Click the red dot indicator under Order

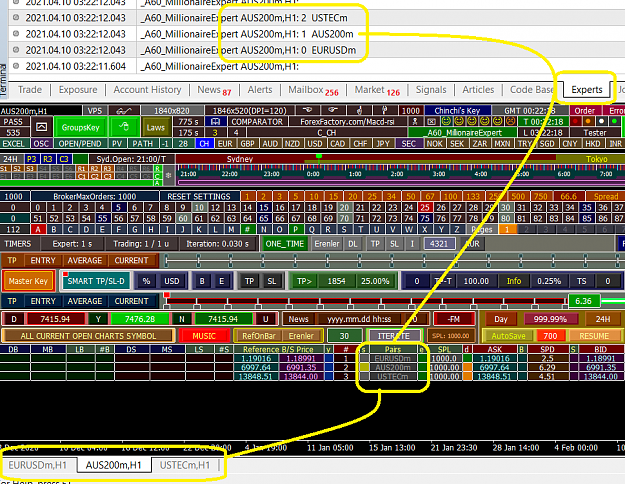pyautogui.click(x=575, y=121)
